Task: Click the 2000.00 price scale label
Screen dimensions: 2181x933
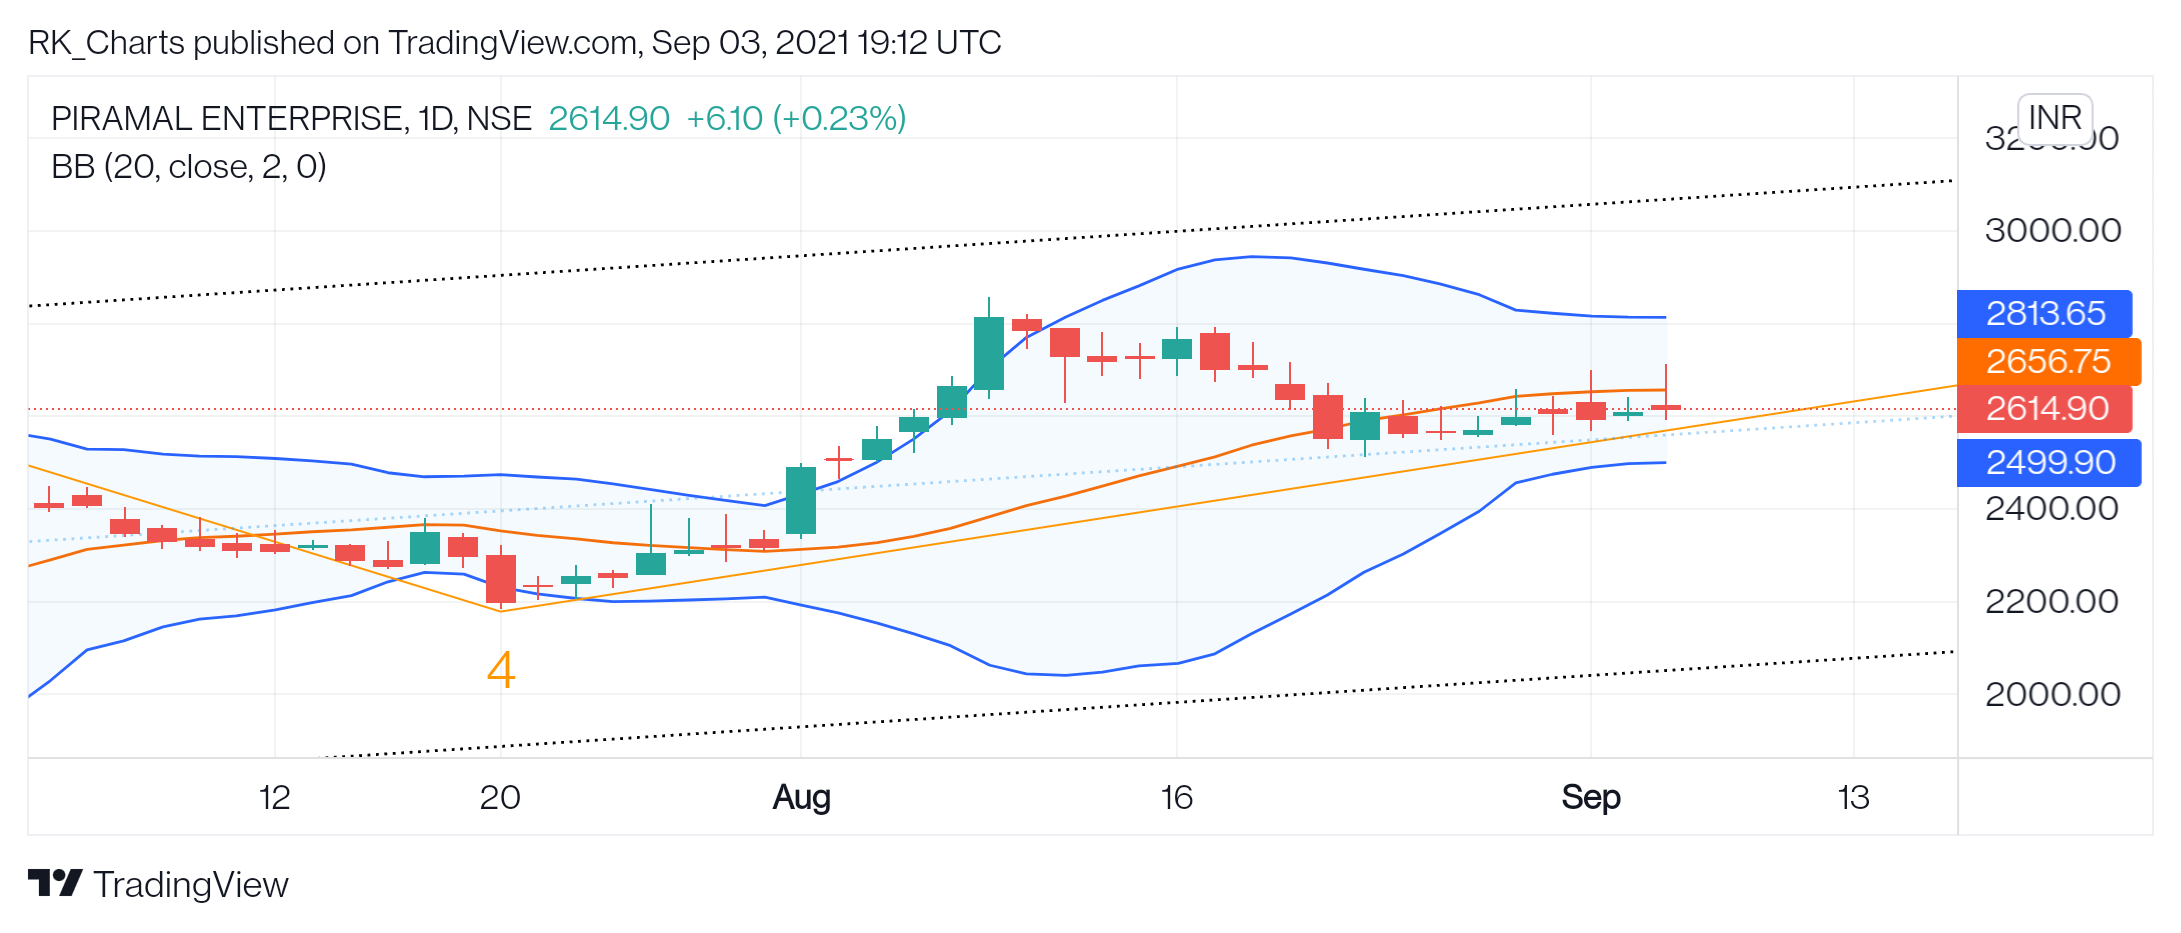Action: tap(2053, 694)
